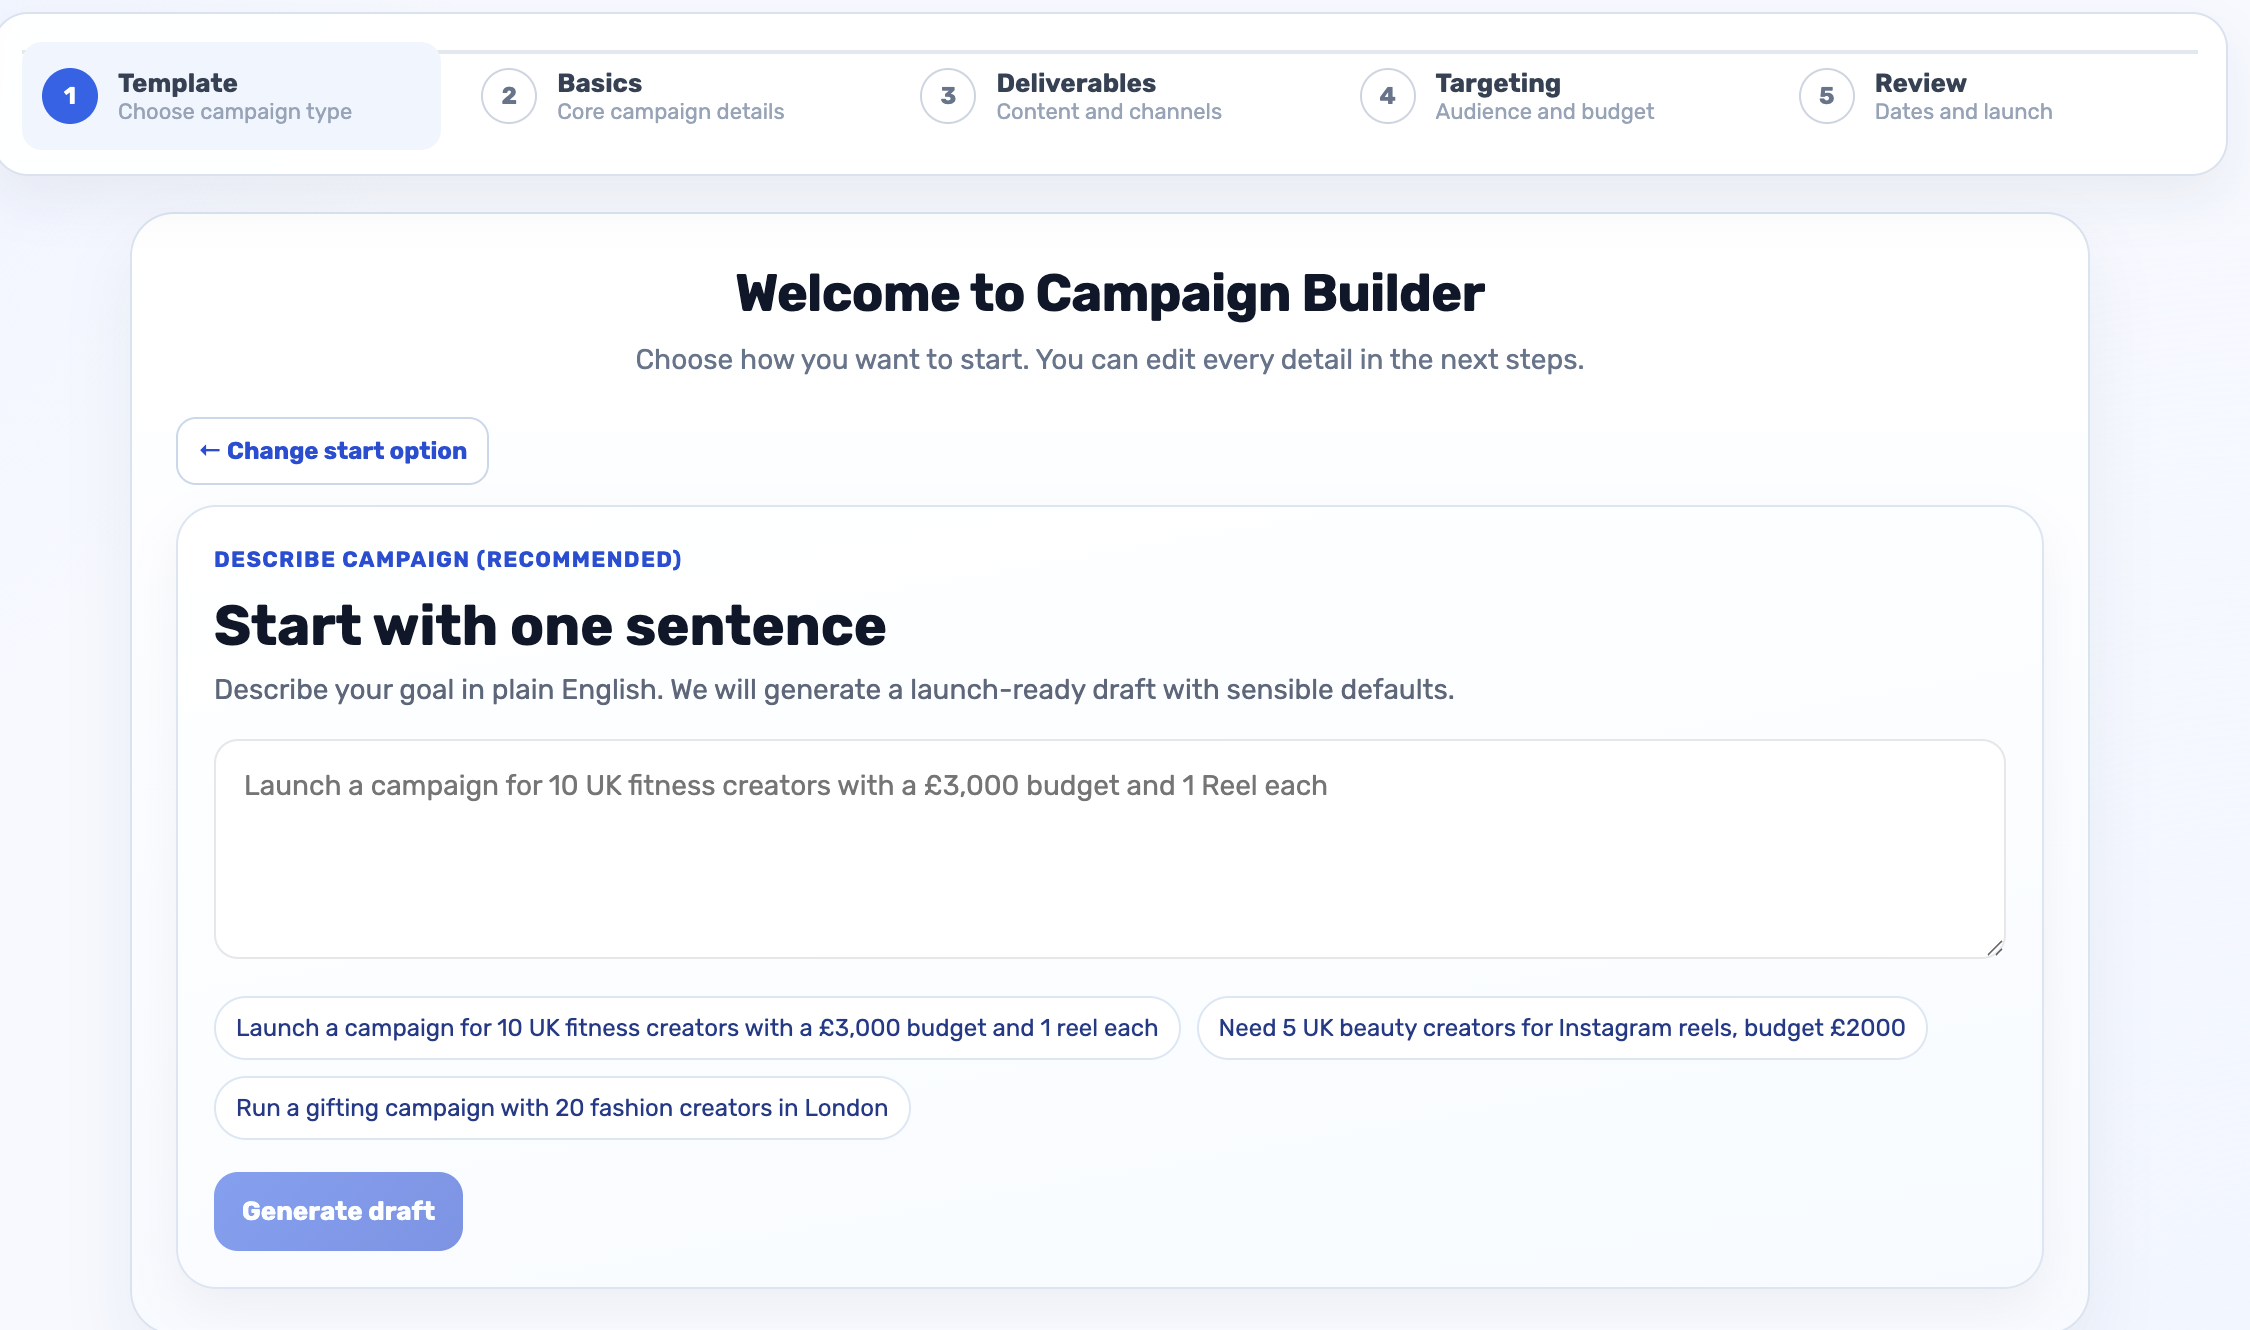The image size is (2250, 1330).
Task: Click the Review step number circle
Action: point(1826,96)
